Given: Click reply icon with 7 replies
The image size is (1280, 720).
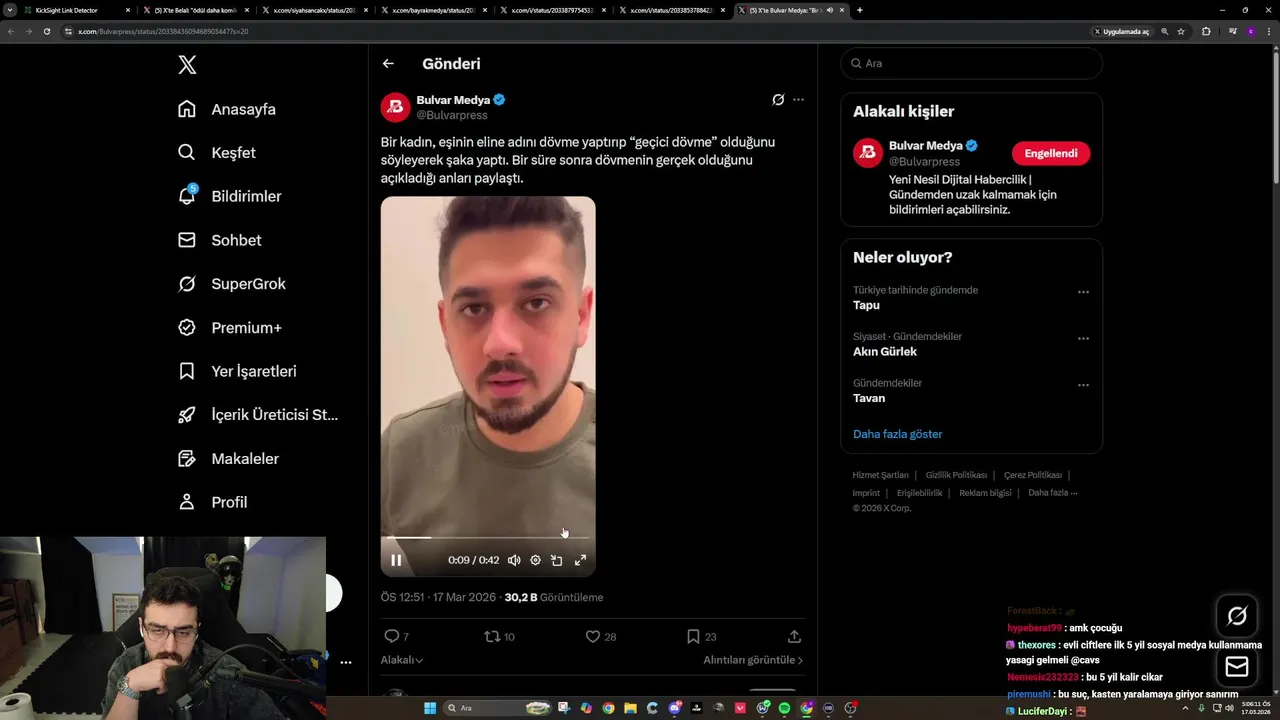Looking at the screenshot, I should point(392,636).
